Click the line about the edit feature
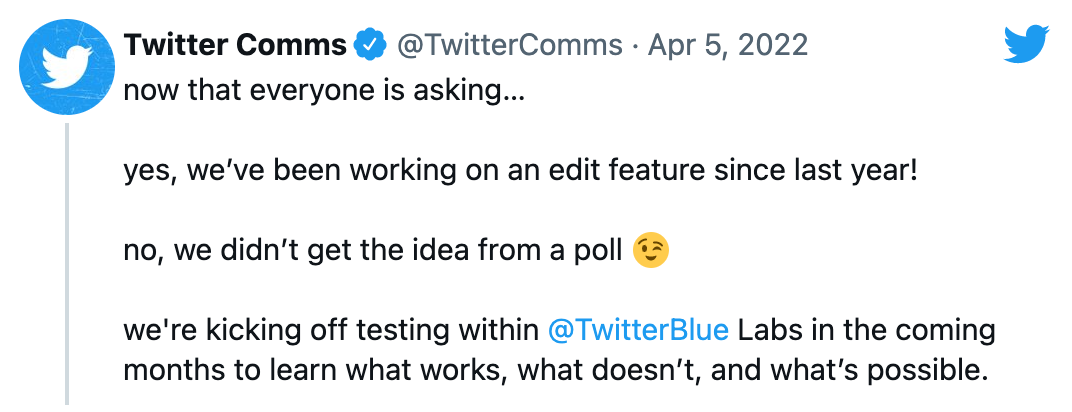The width and height of the screenshot is (1072, 412). (520, 171)
